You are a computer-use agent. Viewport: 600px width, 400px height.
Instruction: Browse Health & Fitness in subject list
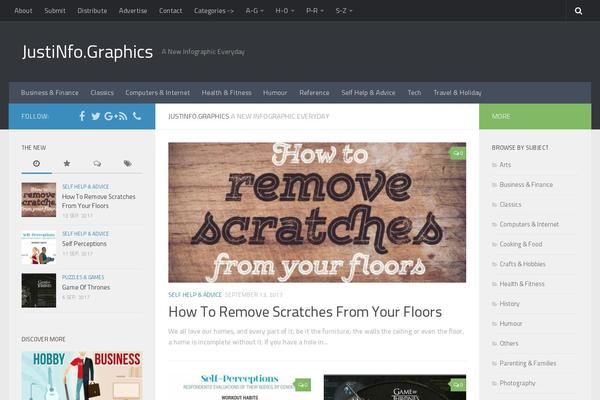[x=522, y=284]
